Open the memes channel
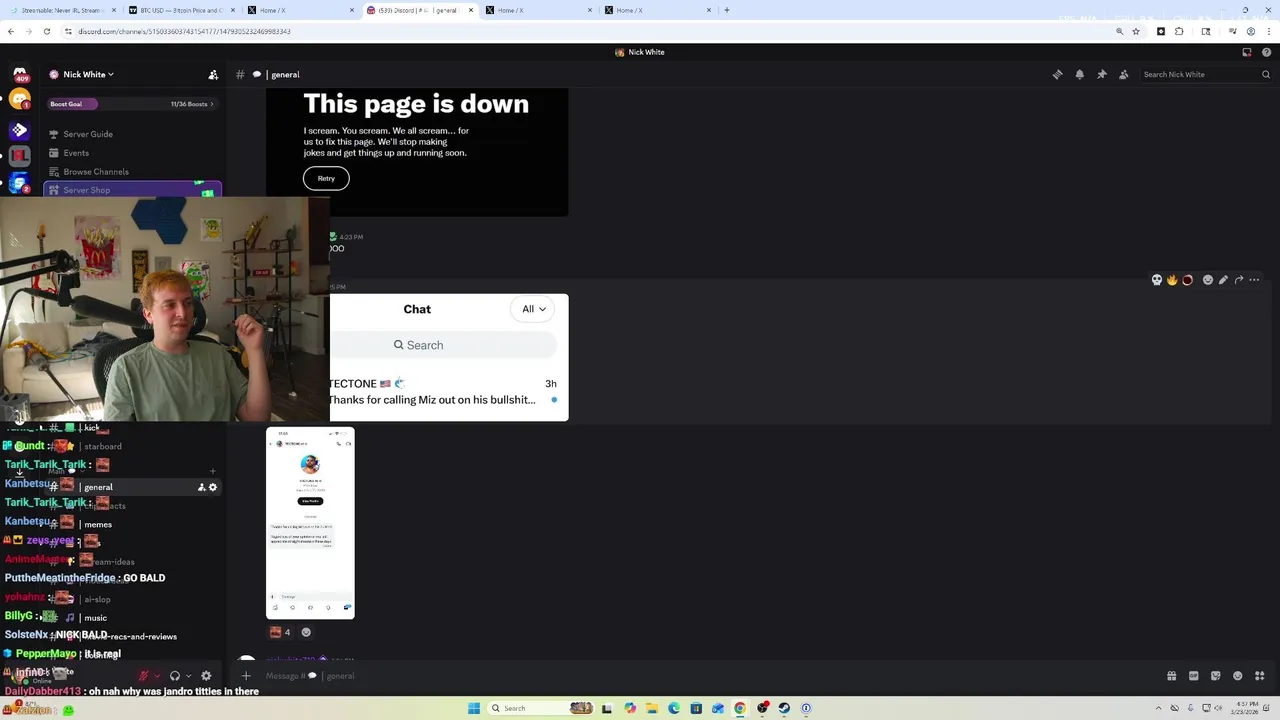 [98, 525]
